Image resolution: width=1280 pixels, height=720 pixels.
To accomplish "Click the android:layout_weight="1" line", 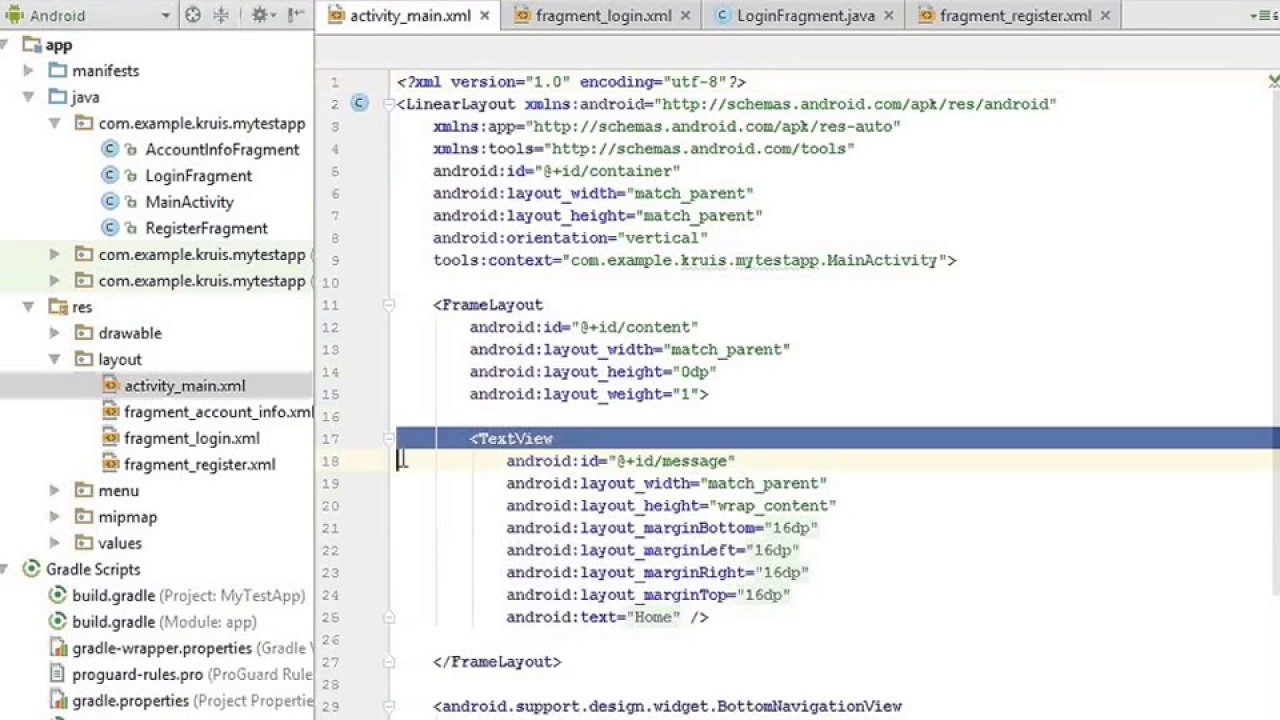I will [589, 394].
